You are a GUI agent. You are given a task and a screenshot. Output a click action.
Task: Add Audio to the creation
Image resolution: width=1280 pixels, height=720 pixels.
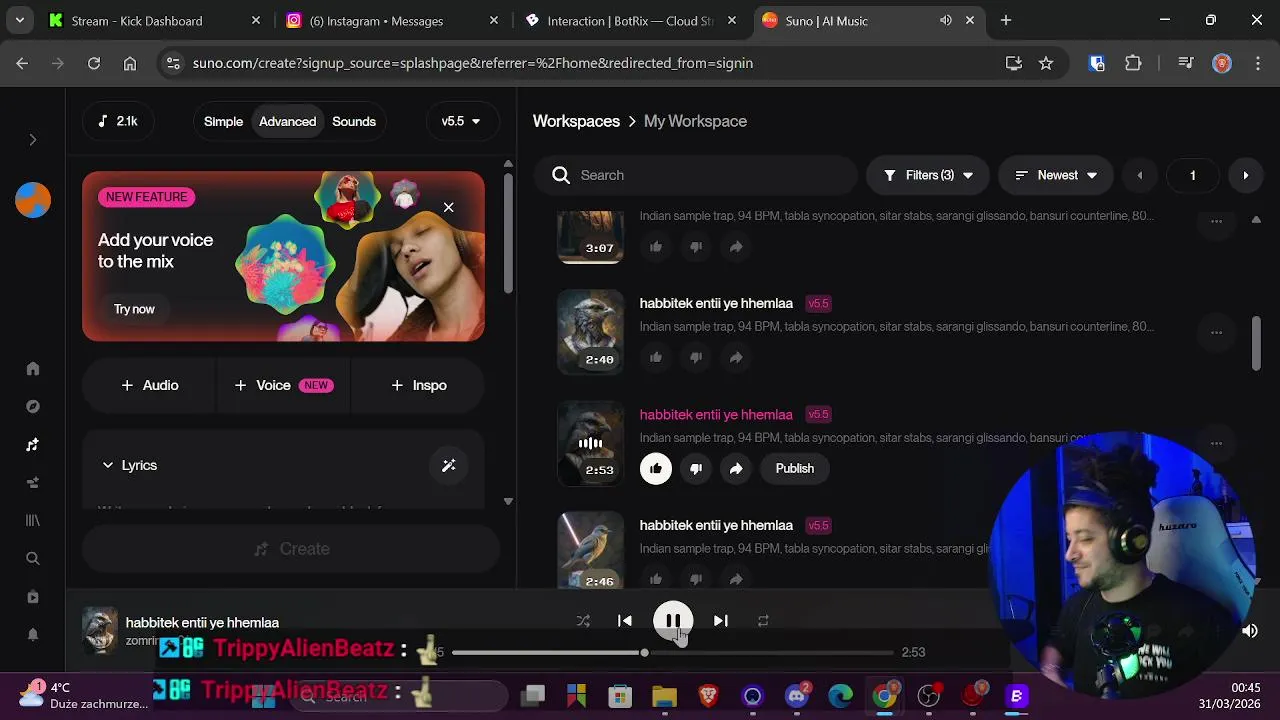(149, 385)
